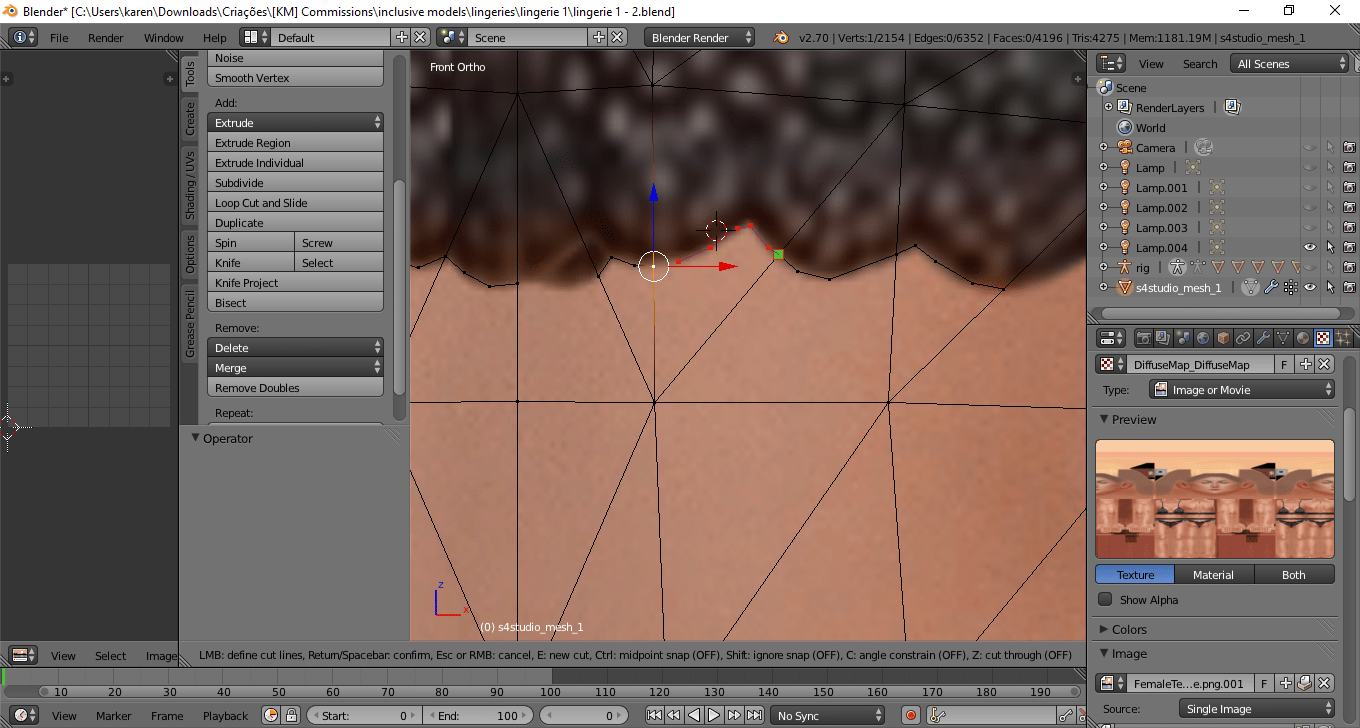Click the World properties icon (globe)

(x=1204, y=337)
